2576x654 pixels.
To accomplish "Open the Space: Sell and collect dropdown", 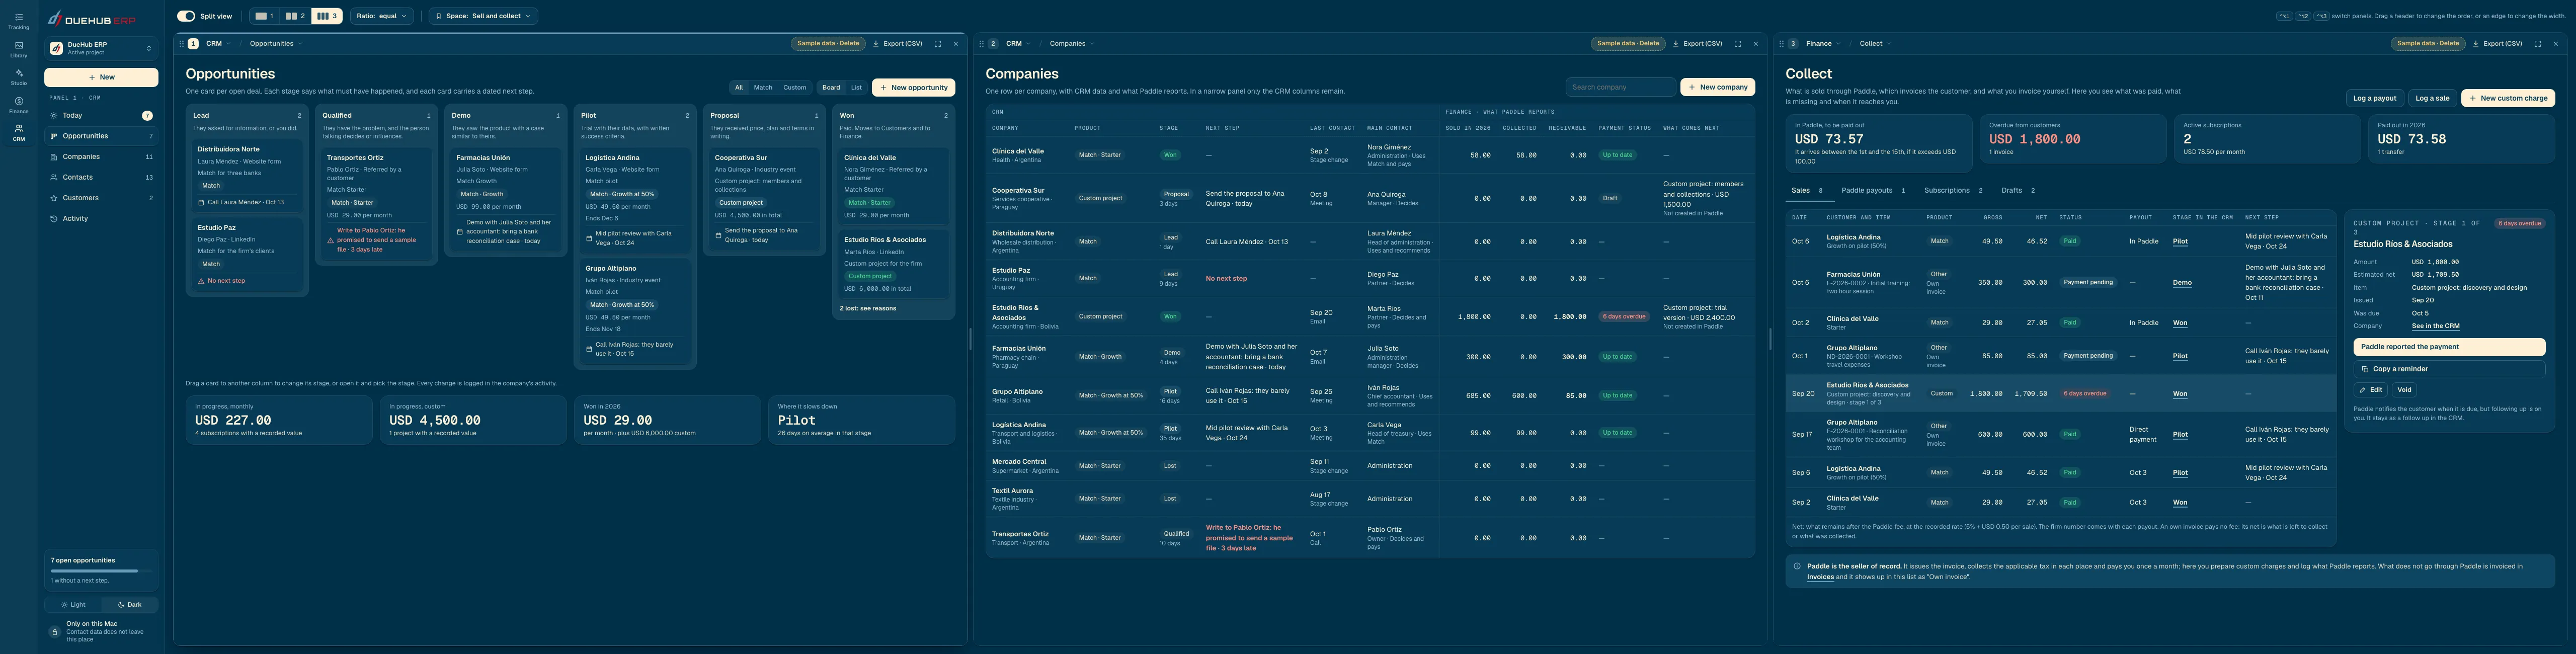I will point(483,16).
